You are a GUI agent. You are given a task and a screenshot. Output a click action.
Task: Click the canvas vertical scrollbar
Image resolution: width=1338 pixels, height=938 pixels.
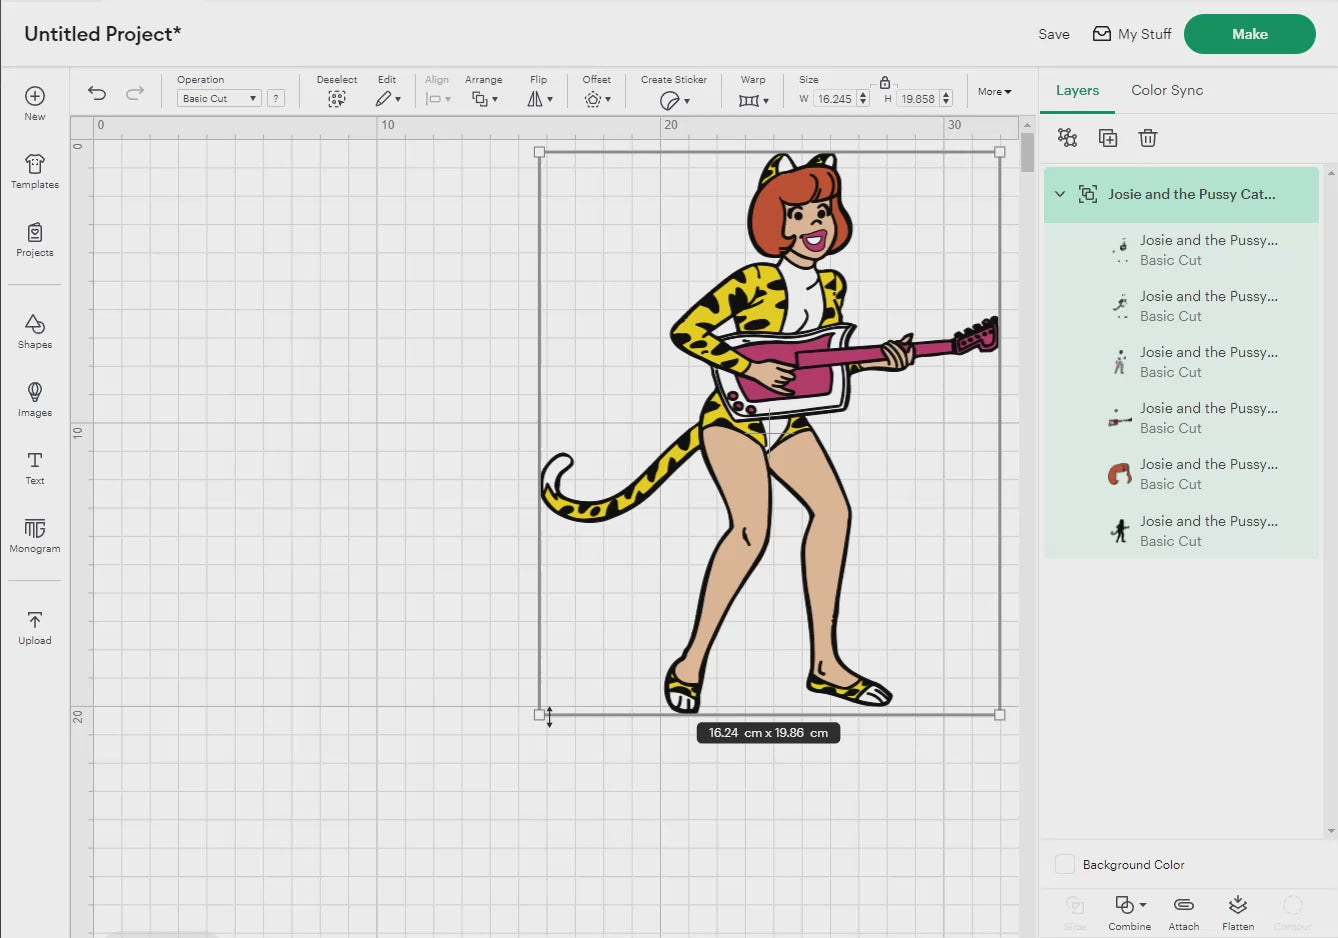pyautogui.click(x=1027, y=152)
